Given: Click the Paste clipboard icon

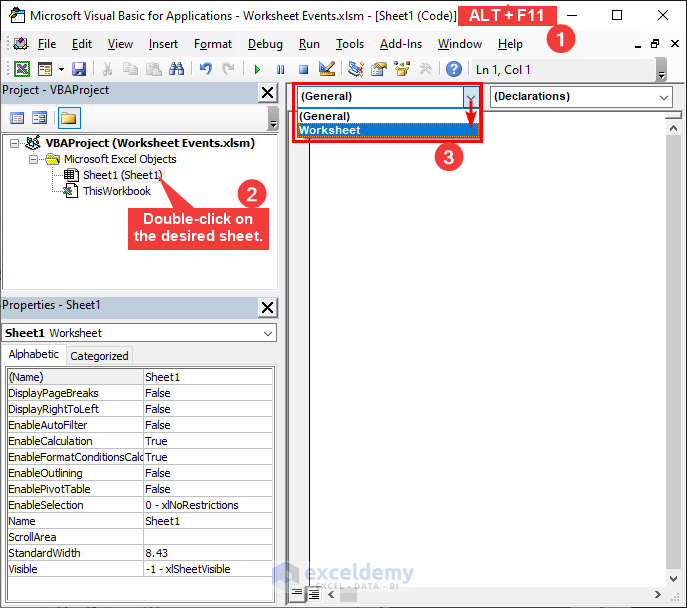Looking at the screenshot, I should (x=153, y=69).
